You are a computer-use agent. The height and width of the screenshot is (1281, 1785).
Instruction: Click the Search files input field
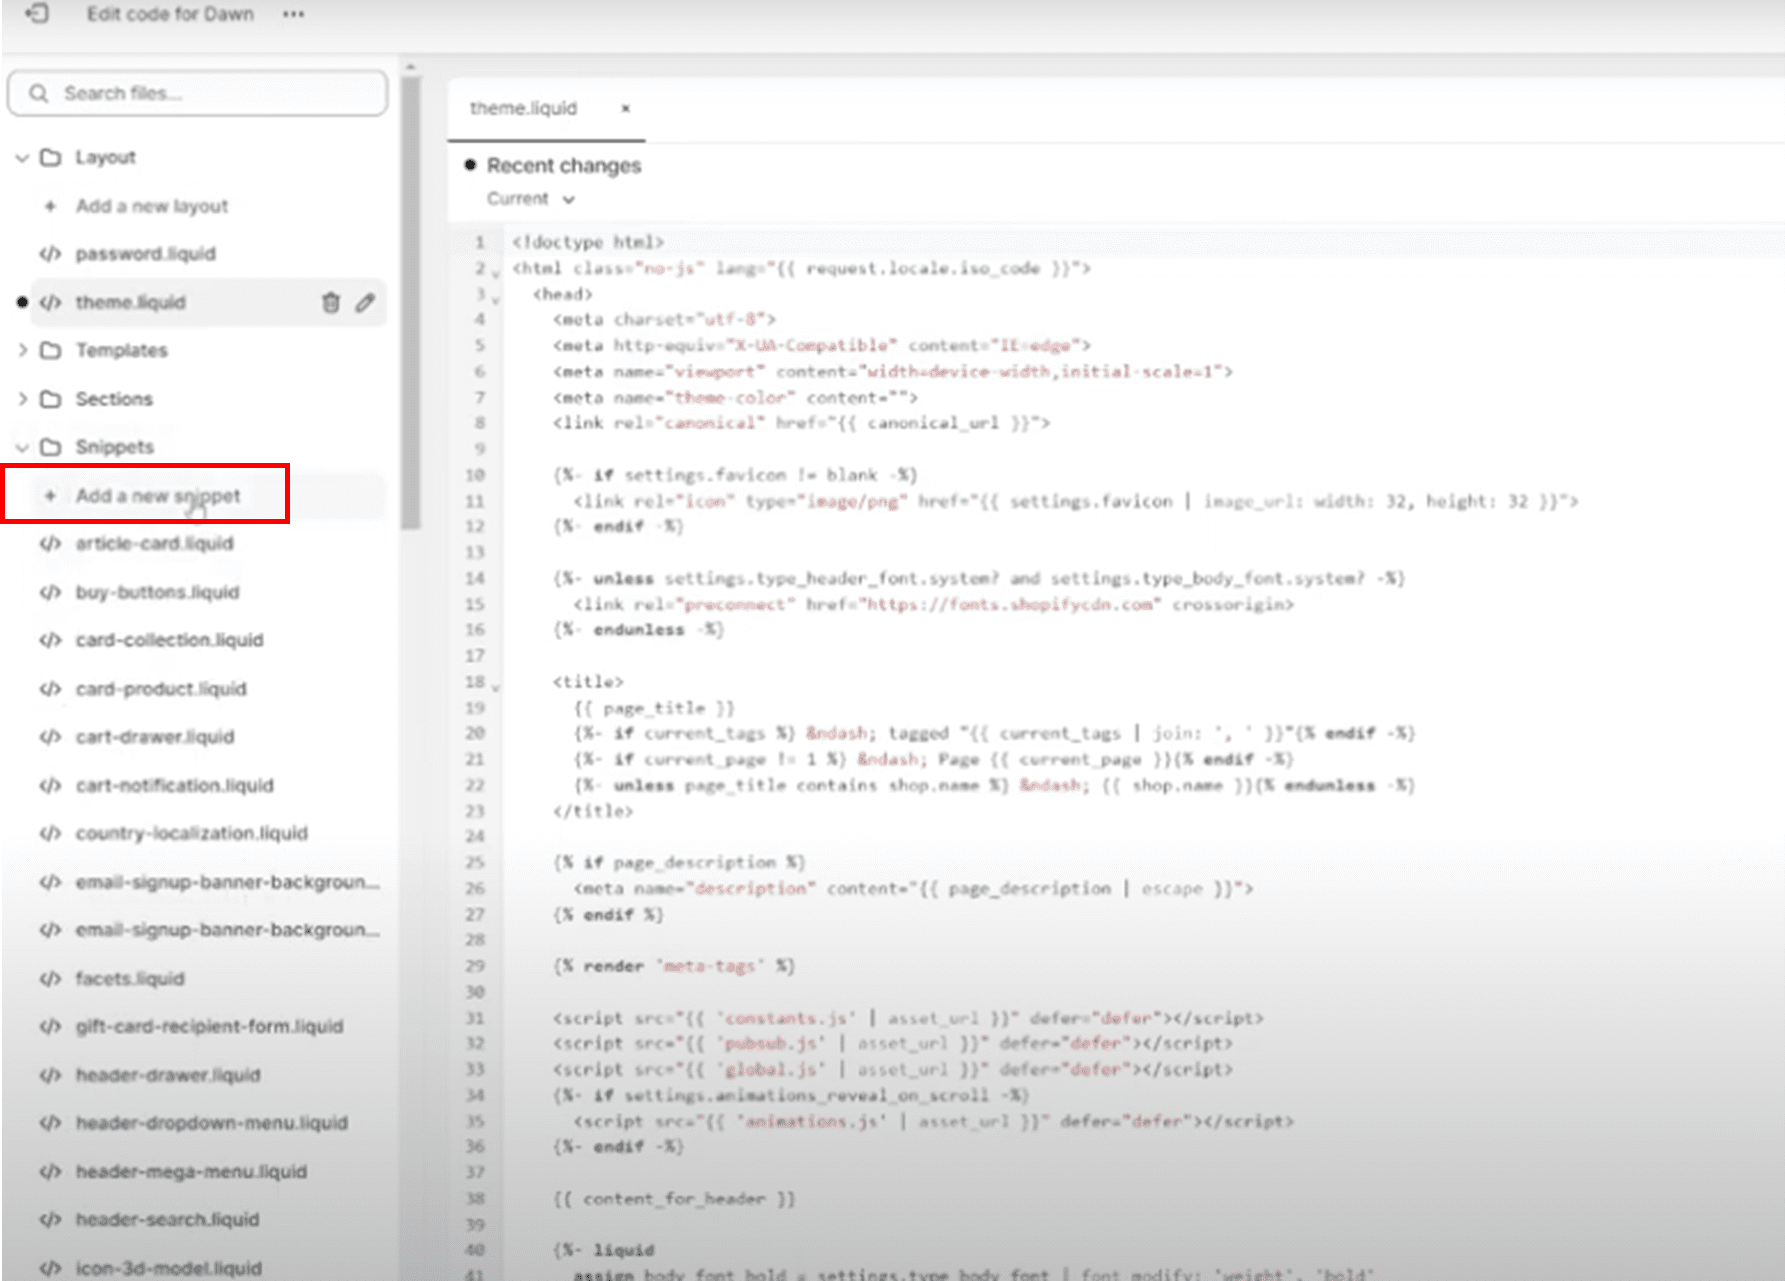(198, 93)
